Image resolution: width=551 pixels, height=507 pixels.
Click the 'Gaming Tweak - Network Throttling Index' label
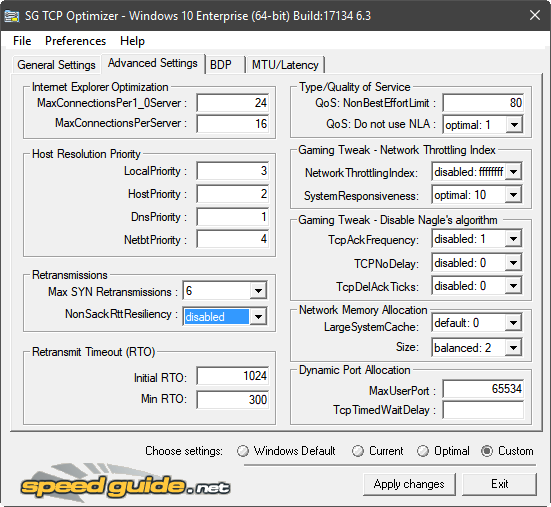coord(397,150)
